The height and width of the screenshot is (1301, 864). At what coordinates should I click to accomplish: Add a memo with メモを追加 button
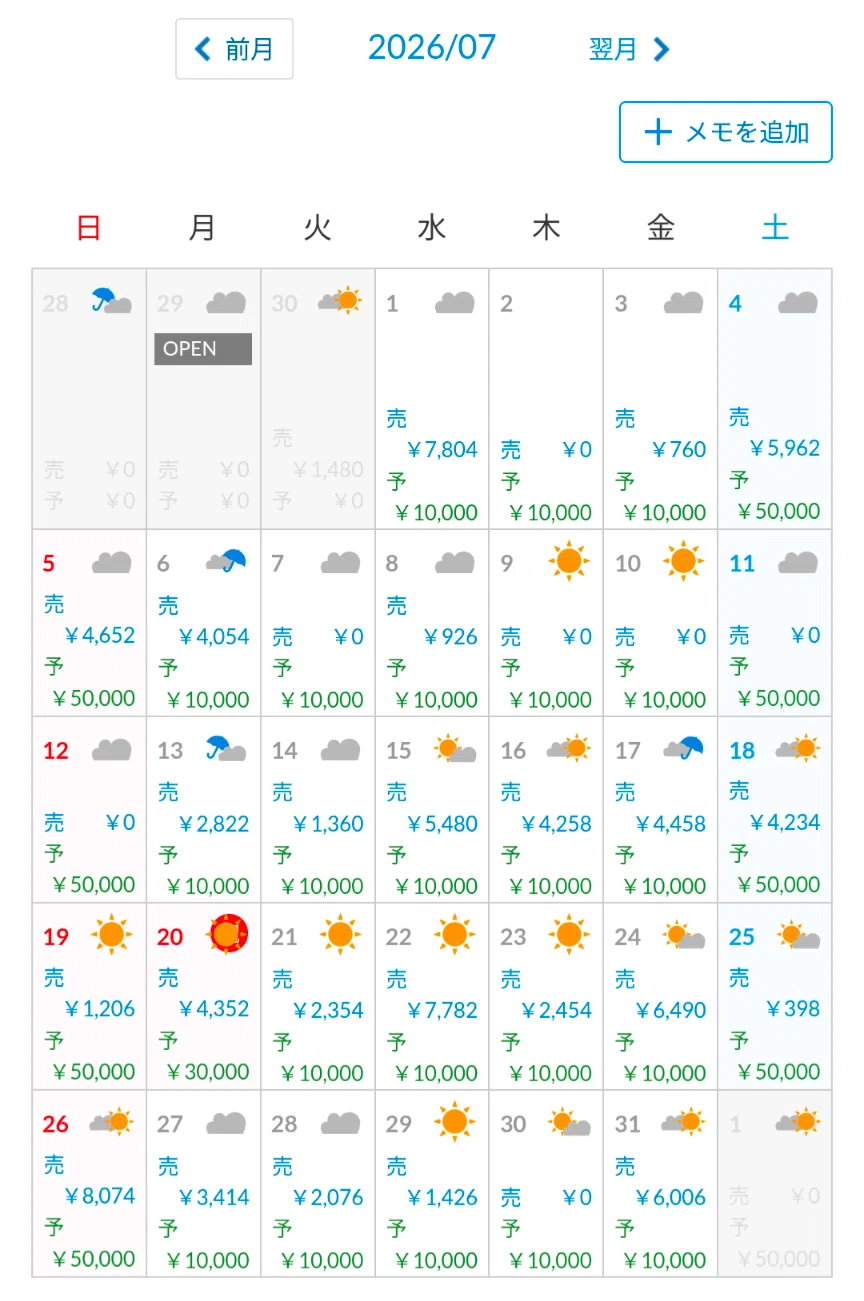(726, 132)
